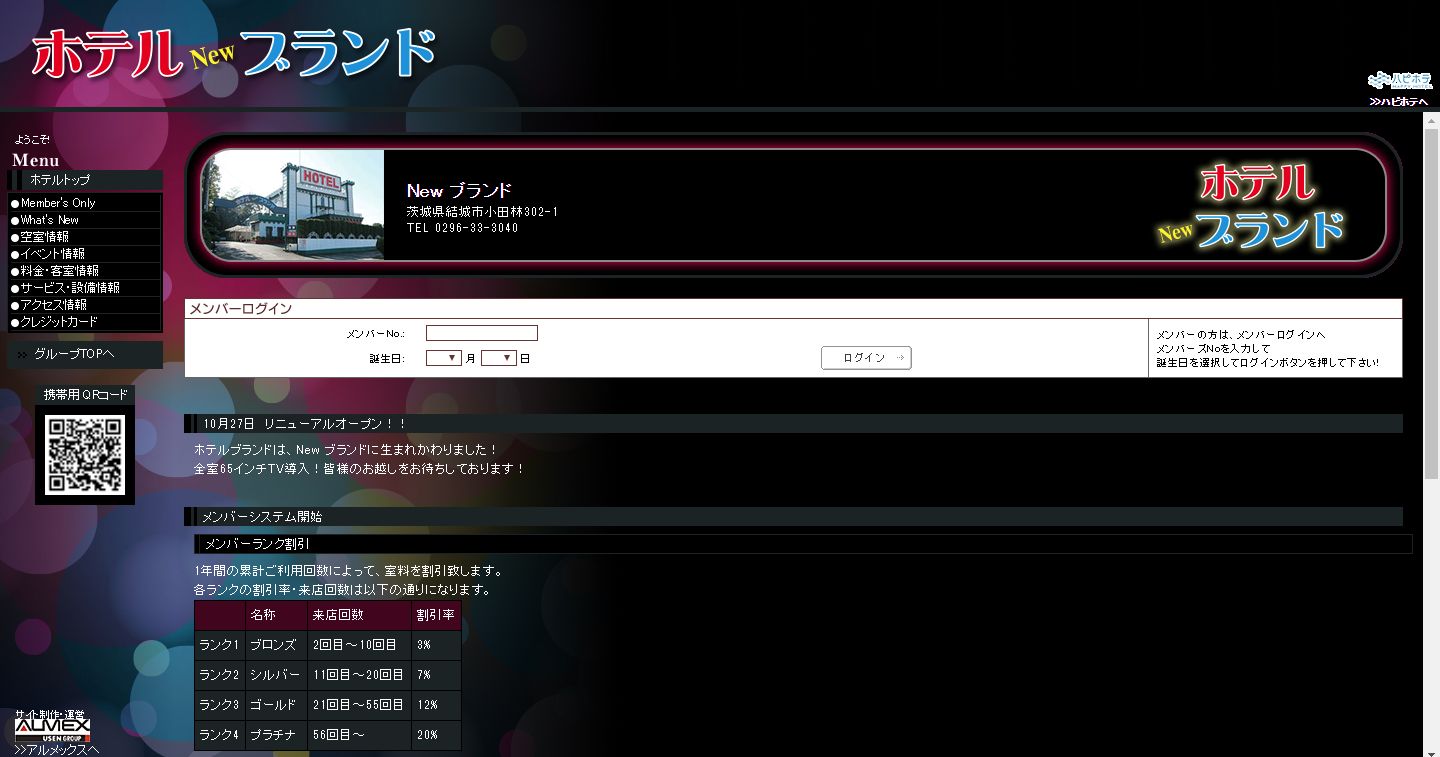Focus the メンバーNo. input field
The height and width of the screenshot is (757, 1440).
click(482, 333)
